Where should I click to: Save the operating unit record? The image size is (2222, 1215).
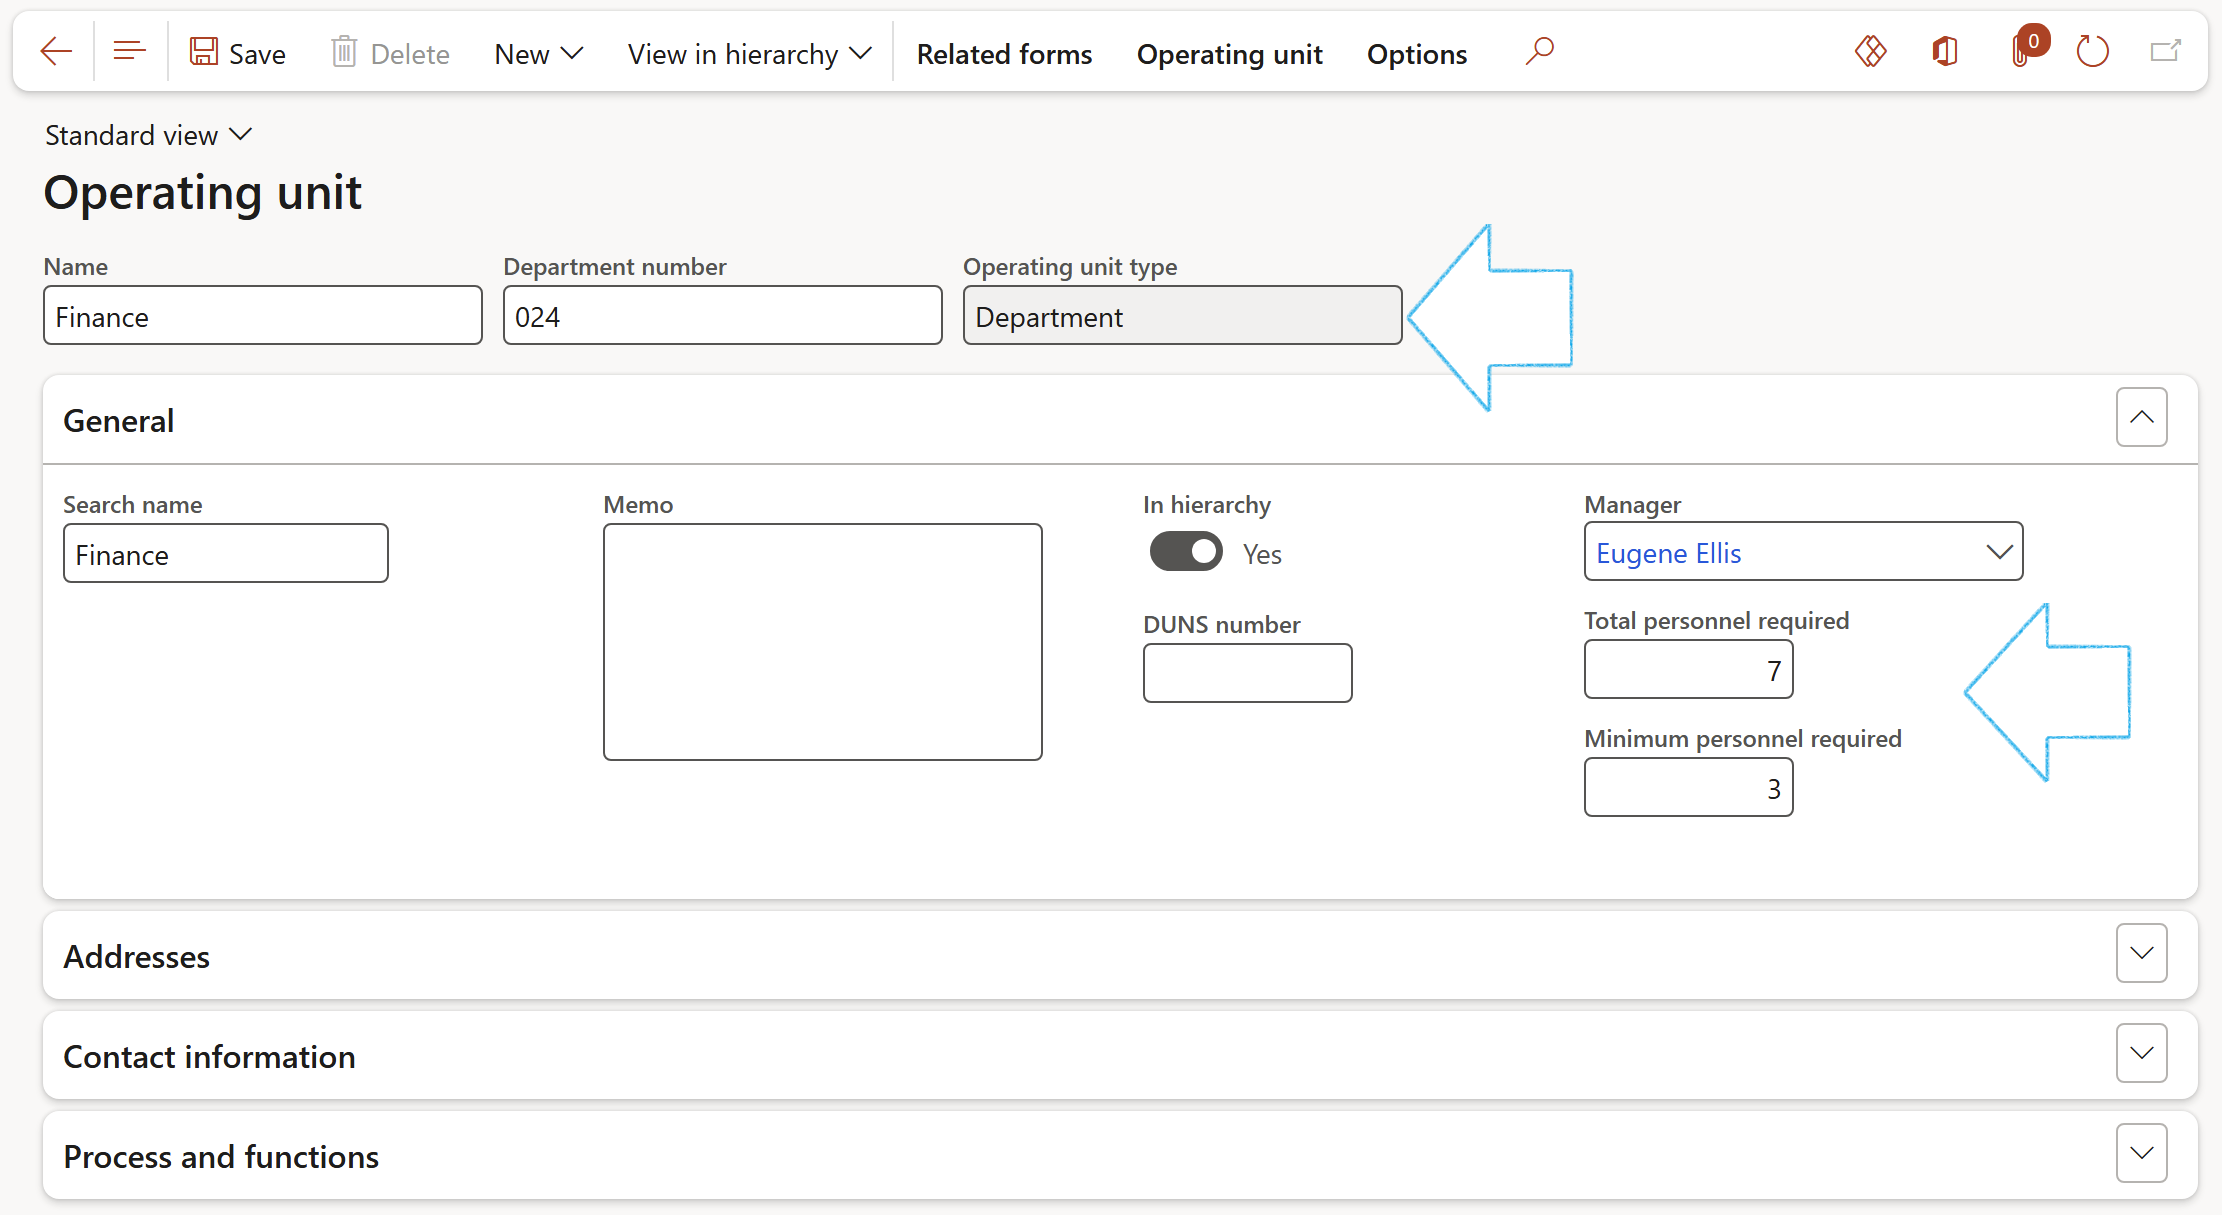[238, 53]
